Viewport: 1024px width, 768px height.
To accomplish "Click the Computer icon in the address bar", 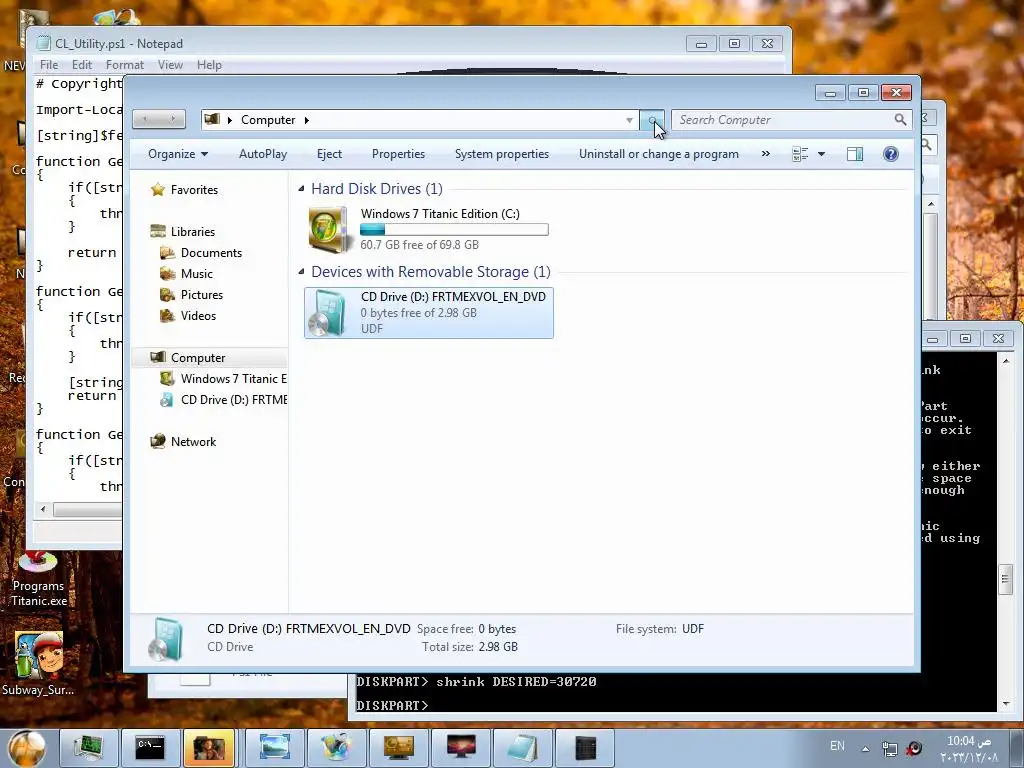I will [x=212, y=120].
